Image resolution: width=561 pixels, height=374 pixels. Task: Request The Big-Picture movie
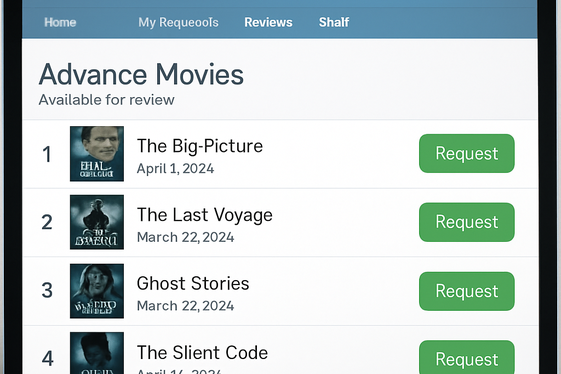467,154
